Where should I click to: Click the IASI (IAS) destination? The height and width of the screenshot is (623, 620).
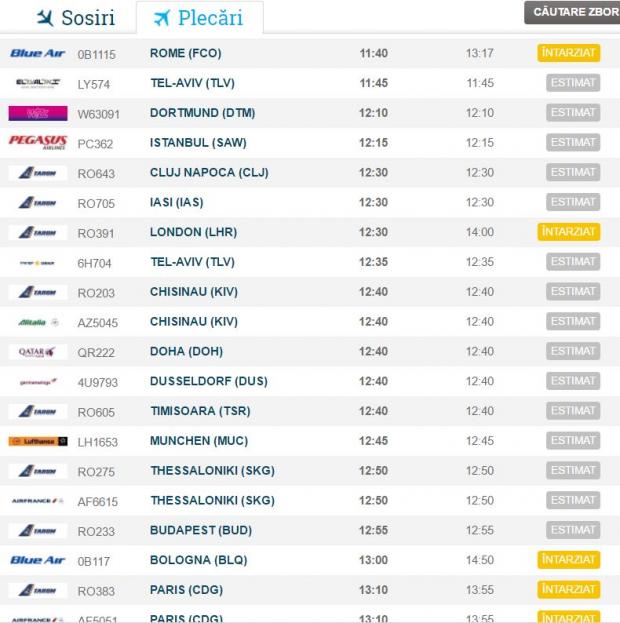tap(176, 202)
